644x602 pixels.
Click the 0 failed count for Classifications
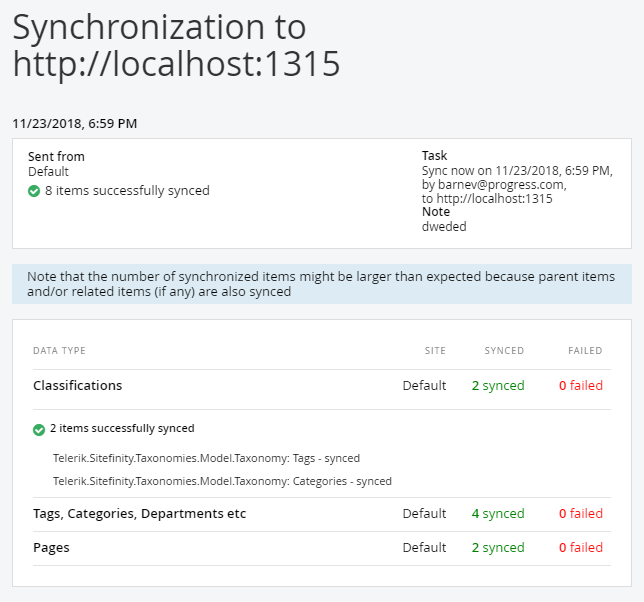(x=580, y=385)
